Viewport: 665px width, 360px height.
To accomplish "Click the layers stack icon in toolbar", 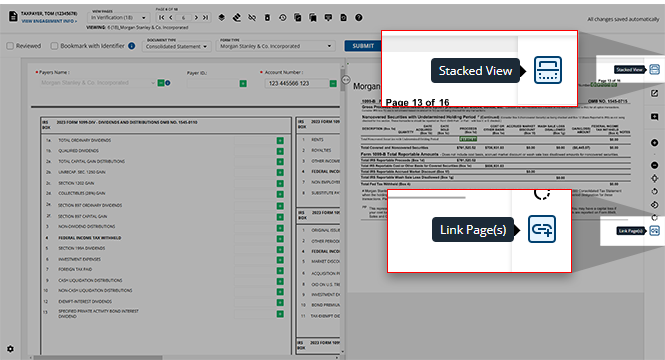I will pos(221,17).
